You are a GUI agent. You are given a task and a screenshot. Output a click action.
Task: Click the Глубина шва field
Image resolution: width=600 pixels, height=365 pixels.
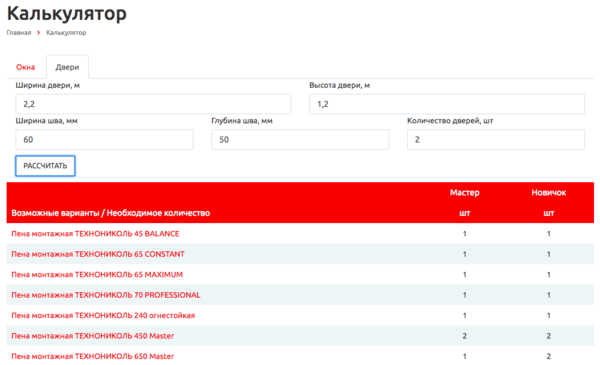tap(300, 140)
